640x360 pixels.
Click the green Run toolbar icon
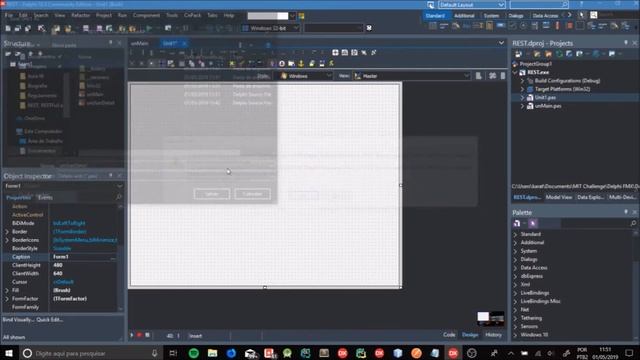[149, 28]
